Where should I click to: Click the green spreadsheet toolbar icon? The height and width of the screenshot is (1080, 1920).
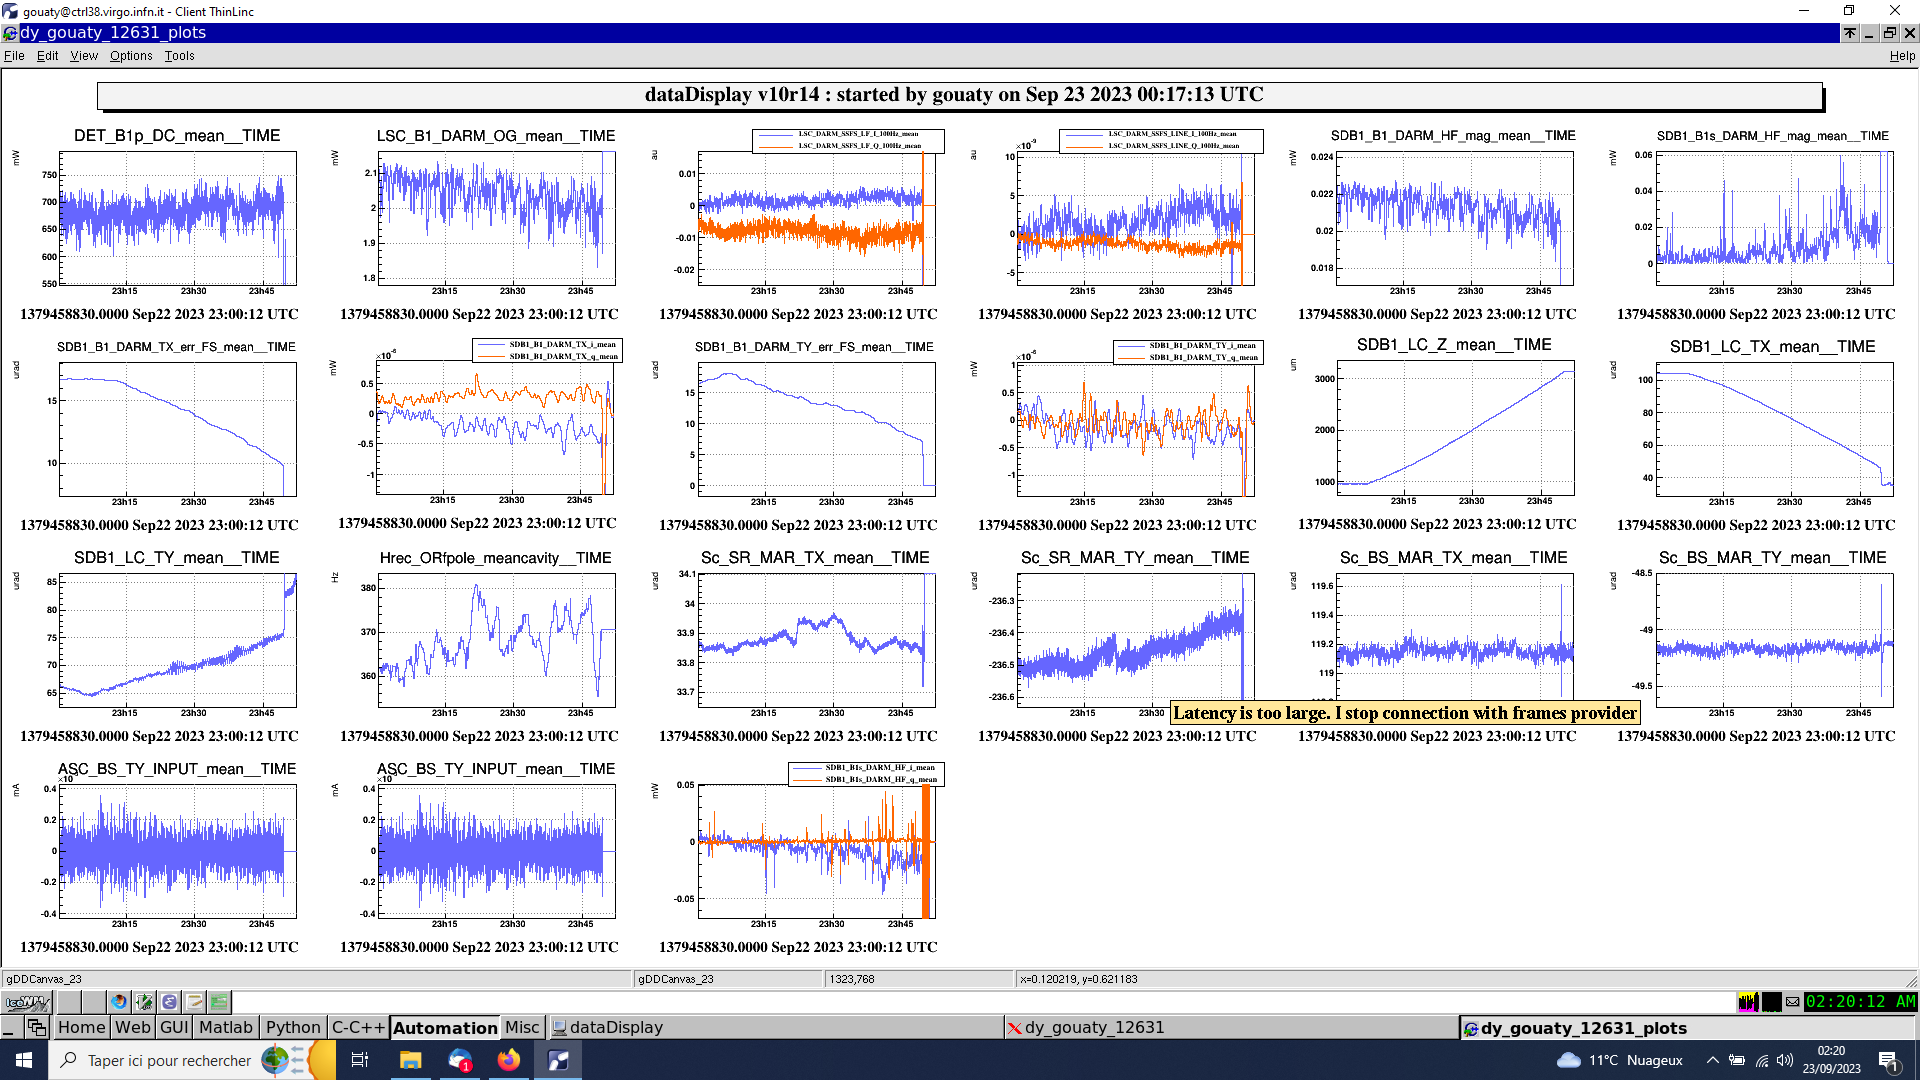coord(220,1002)
